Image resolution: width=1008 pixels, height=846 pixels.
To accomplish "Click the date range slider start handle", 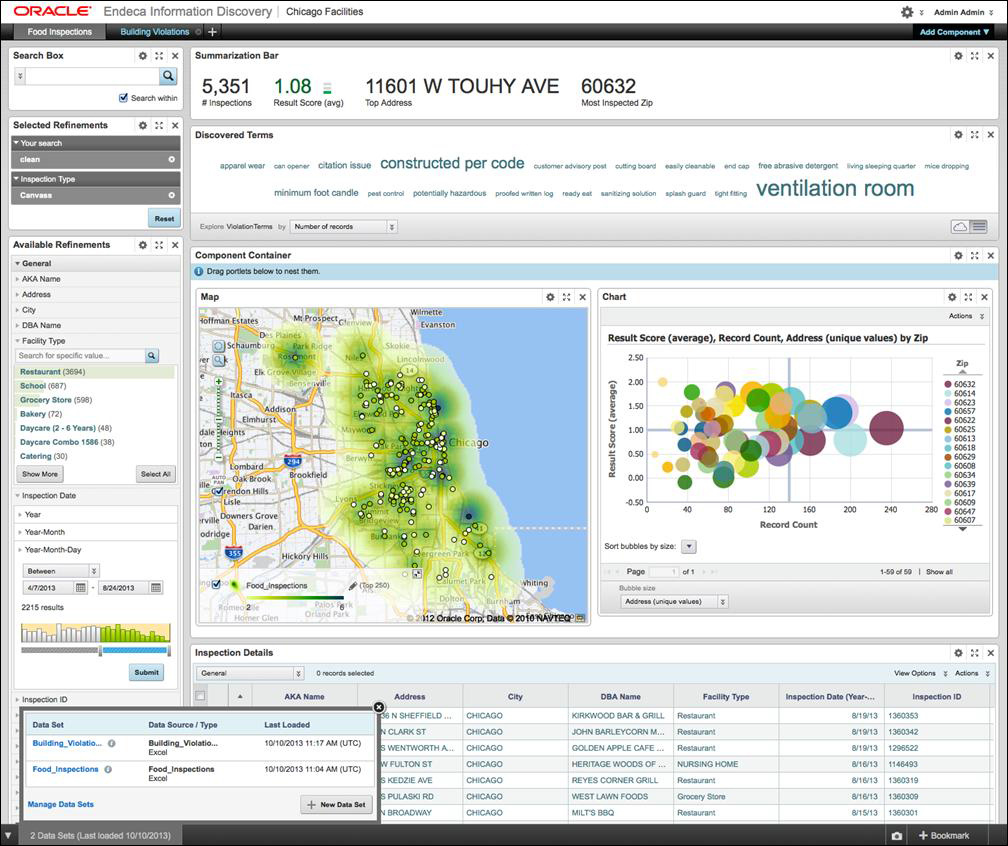I will (100, 651).
